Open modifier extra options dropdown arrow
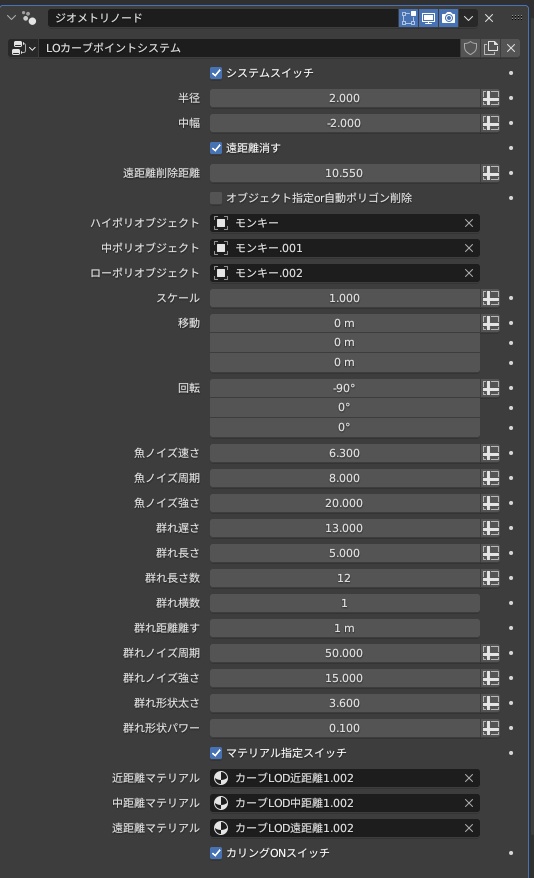534x878 pixels. (469, 18)
